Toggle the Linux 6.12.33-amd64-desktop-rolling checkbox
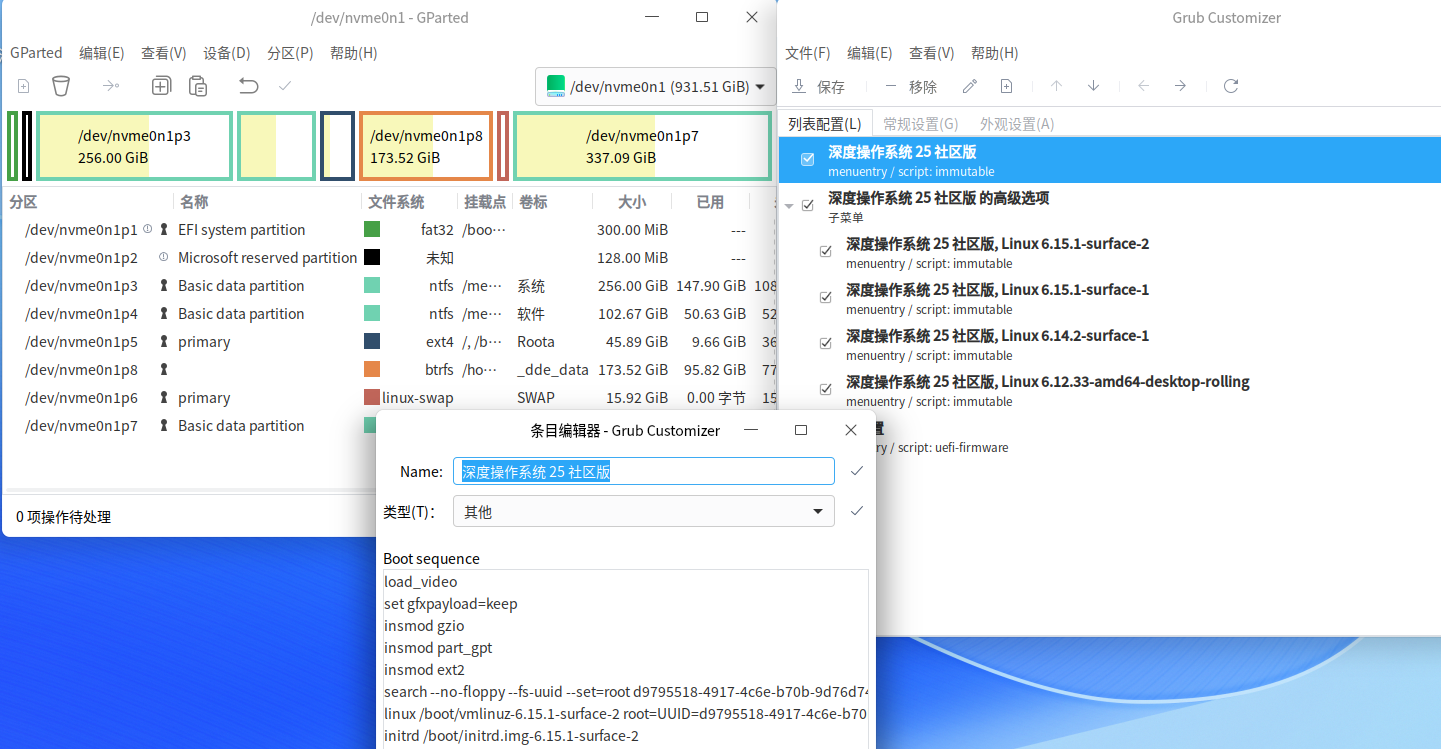The height and width of the screenshot is (749, 1441). coord(825,389)
